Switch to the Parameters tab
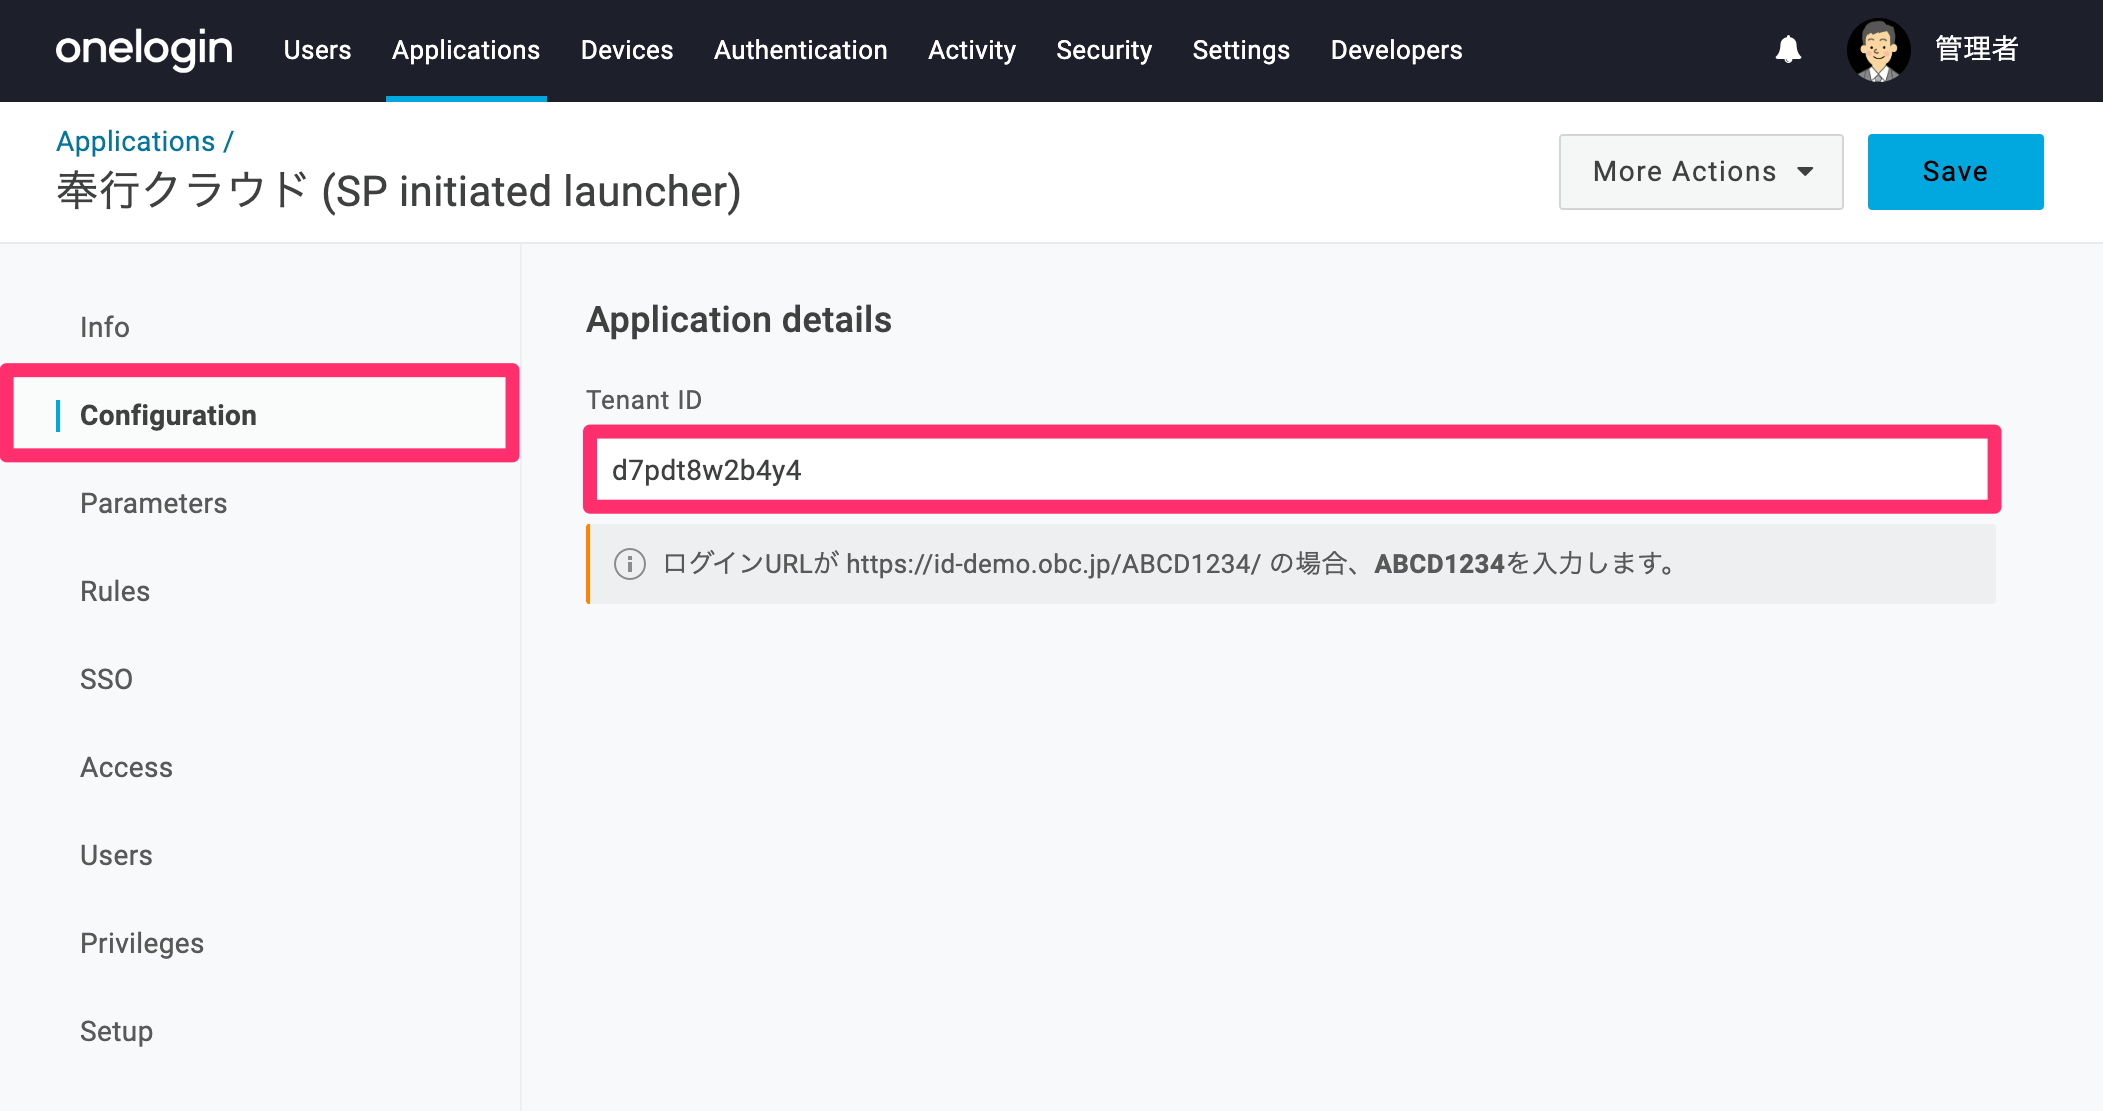The image size is (2103, 1111). 154,503
